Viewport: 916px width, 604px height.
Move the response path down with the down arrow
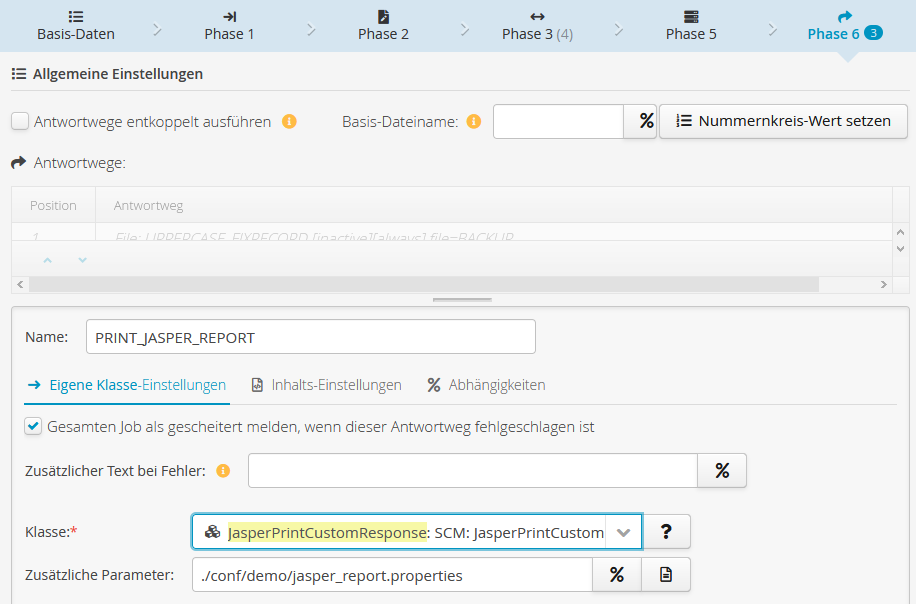tap(82, 260)
